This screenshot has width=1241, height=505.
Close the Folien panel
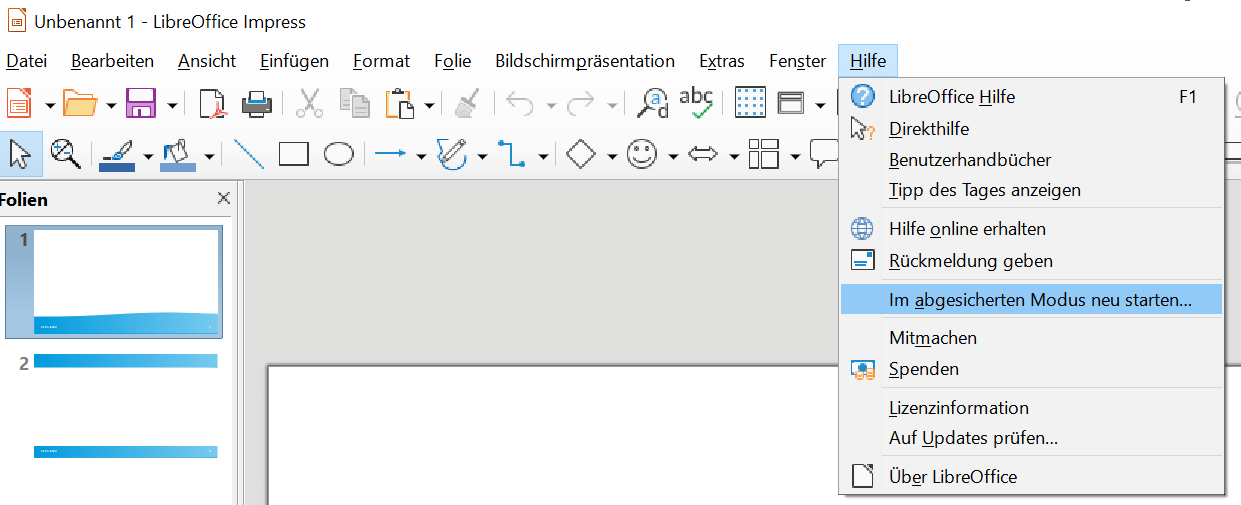click(x=224, y=198)
